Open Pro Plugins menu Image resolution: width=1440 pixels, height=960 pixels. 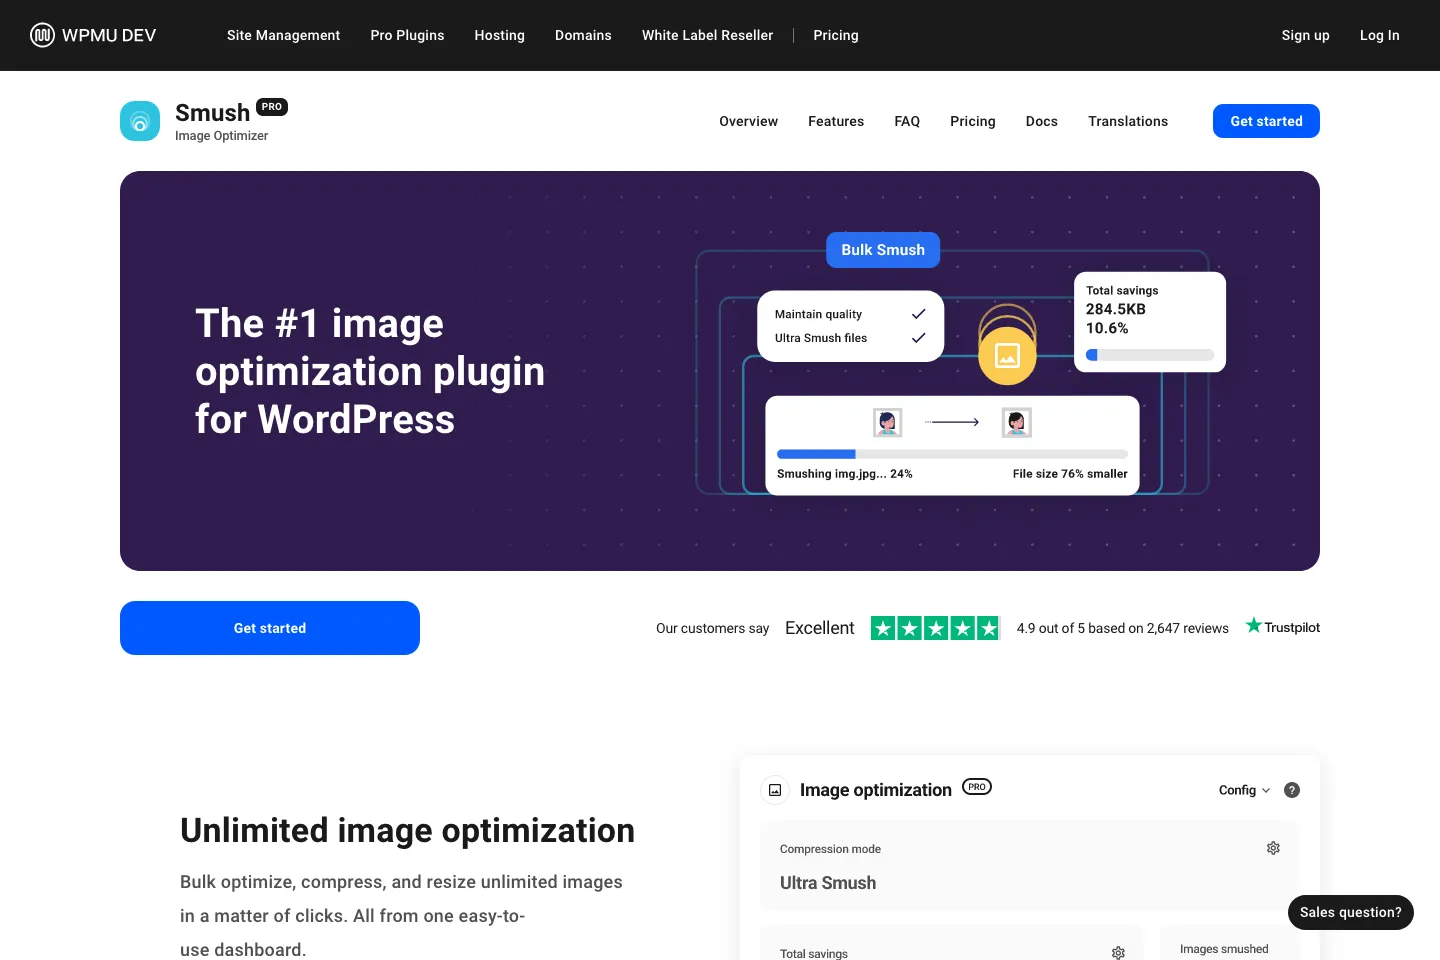coord(407,35)
